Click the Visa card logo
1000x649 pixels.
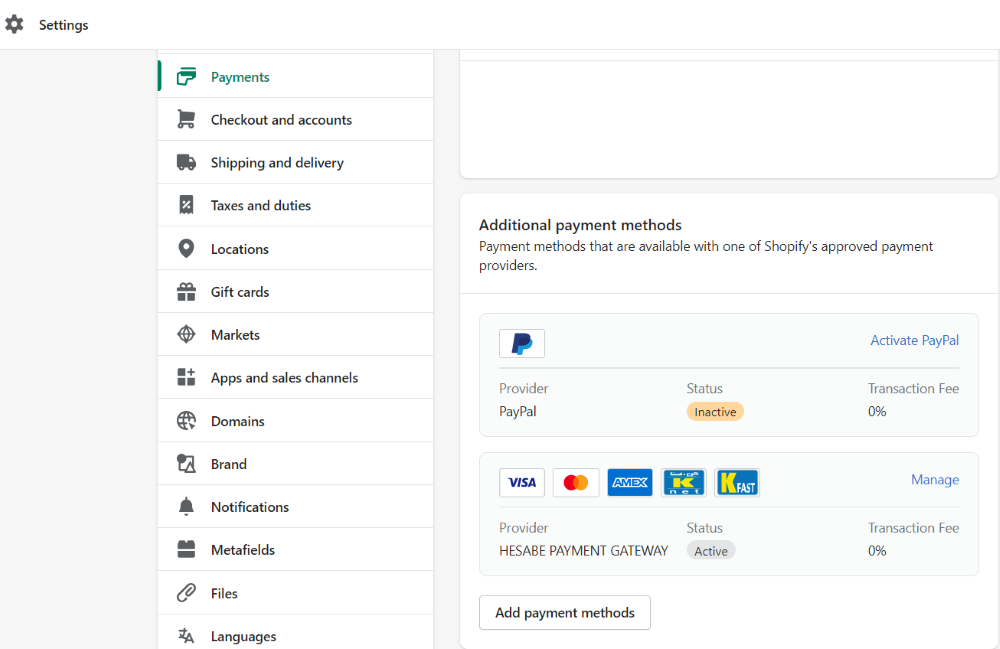tap(522, 483)
